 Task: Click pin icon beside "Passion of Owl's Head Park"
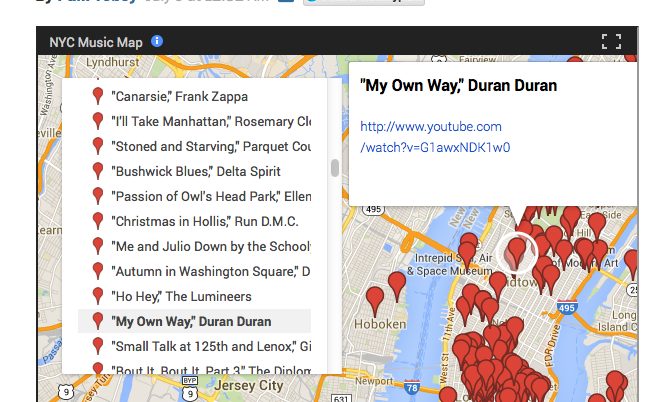coord(98,196)
